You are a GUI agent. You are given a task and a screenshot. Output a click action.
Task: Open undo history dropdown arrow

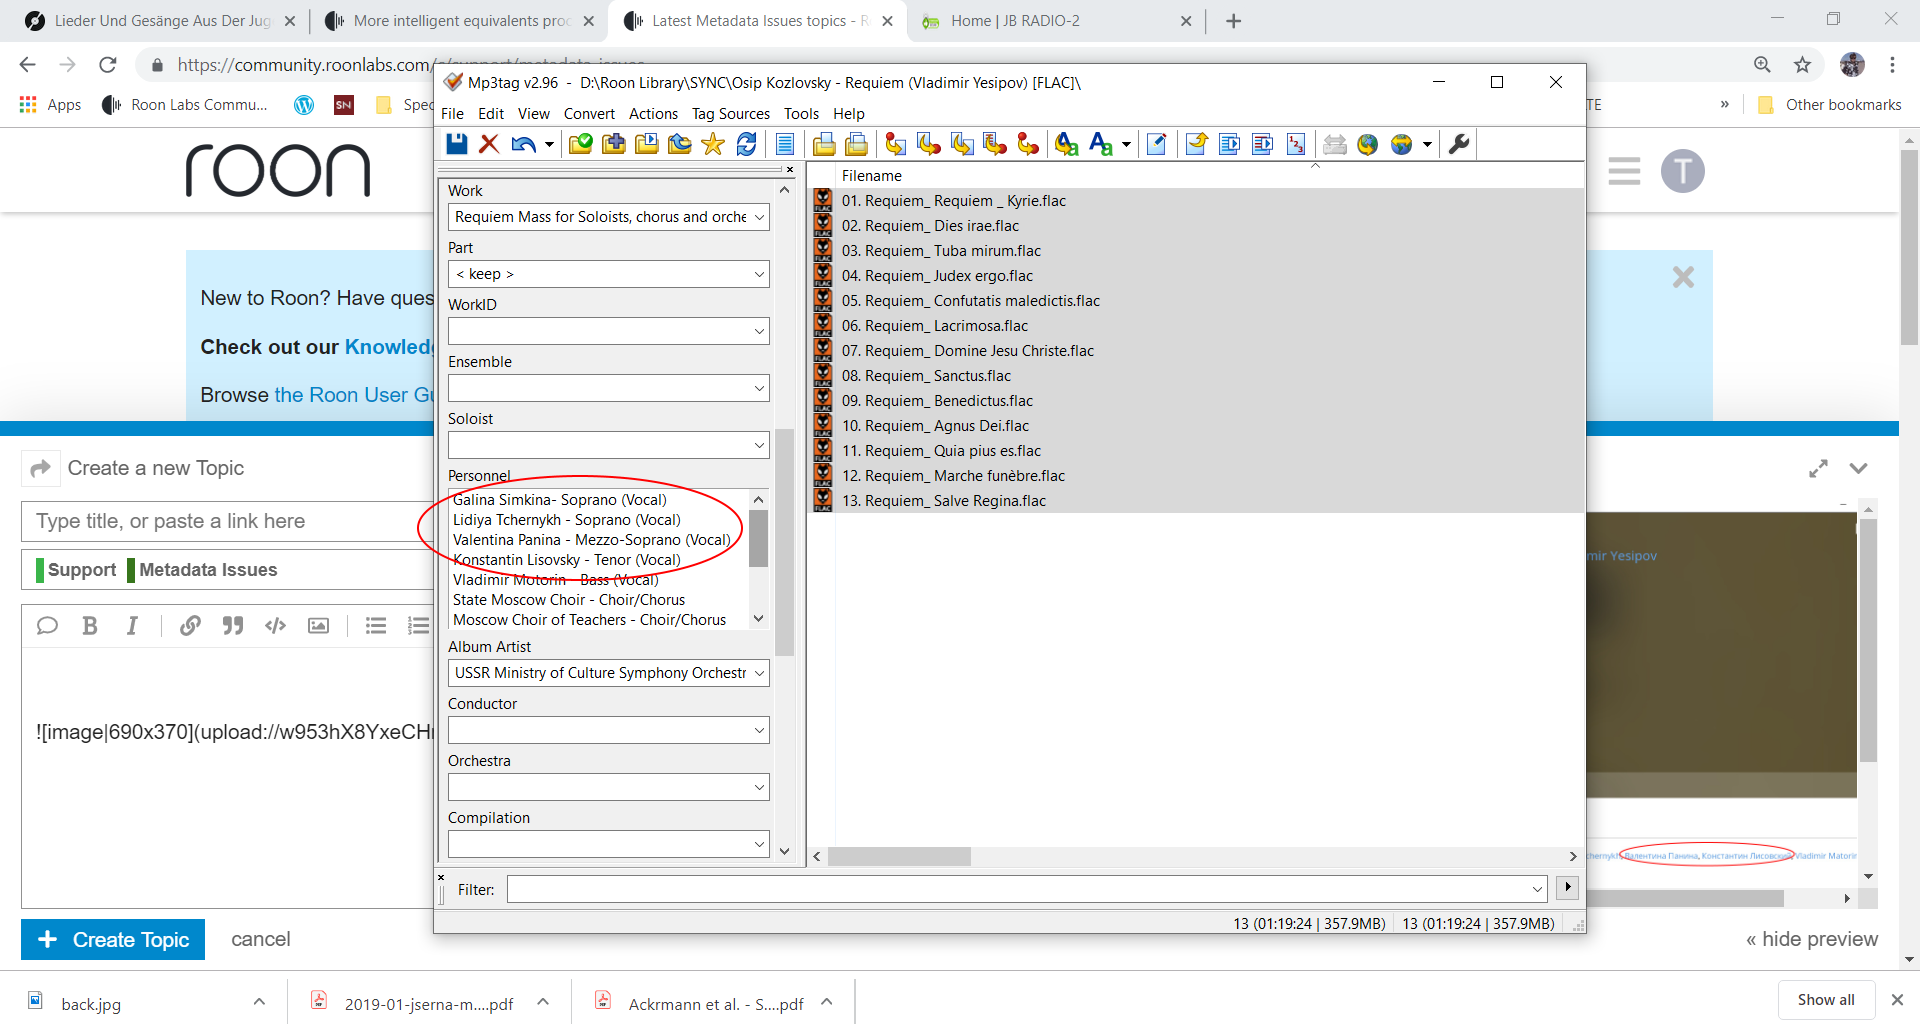[549, 145]
